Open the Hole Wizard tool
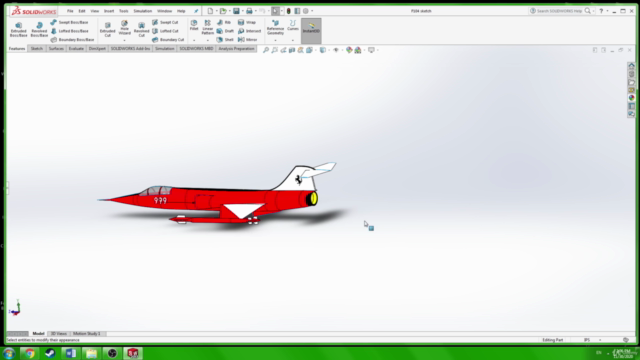The image size is (640, 360). [x=124, y=28]
